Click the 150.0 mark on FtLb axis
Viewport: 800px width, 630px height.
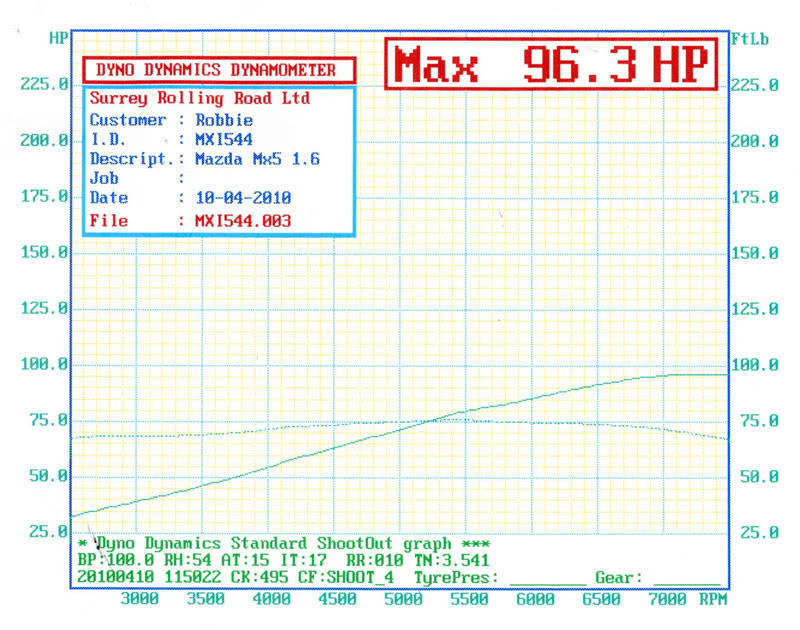[x=755, y=253]
